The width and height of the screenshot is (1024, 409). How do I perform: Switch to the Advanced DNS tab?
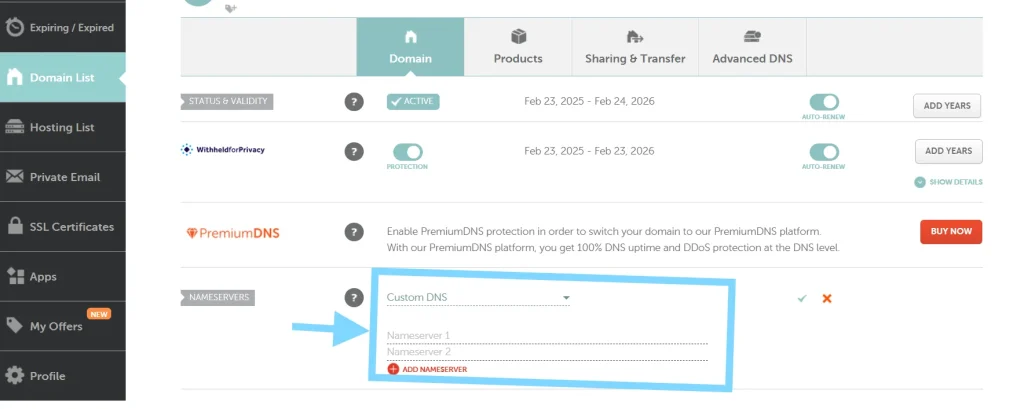point(752,47)
